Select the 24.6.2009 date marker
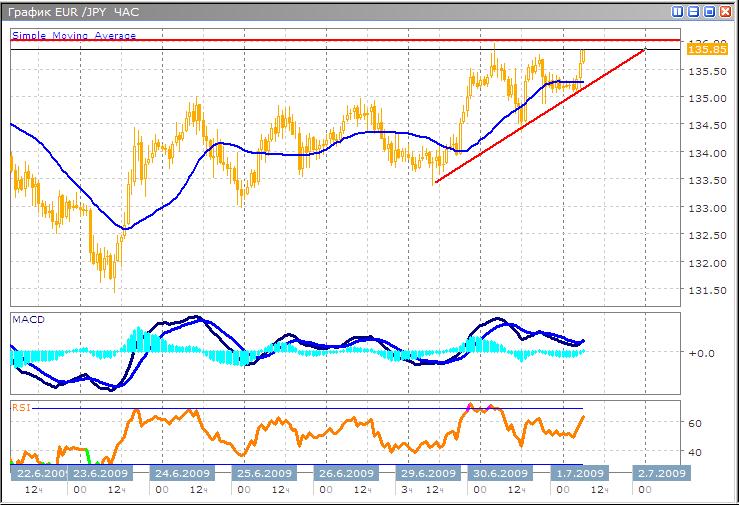The height and width of the screenshot is (505, 739). point(179,473)
